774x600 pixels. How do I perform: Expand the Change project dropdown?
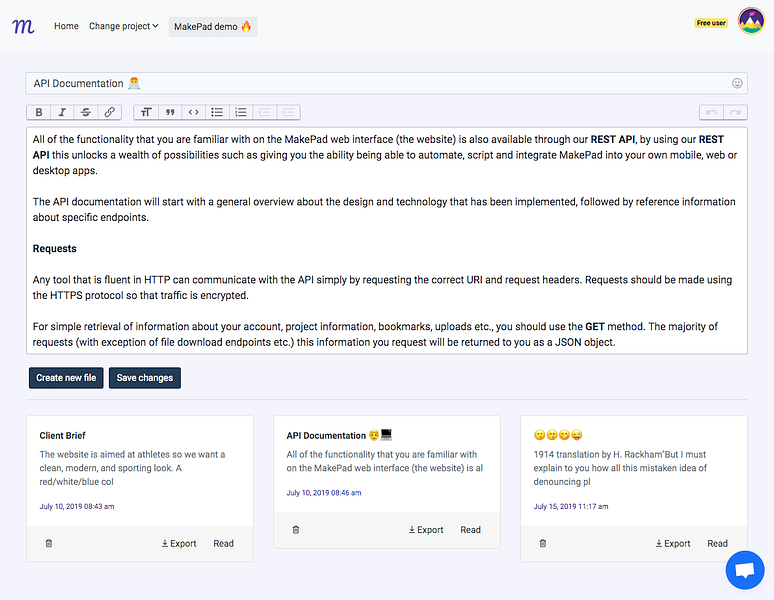pos(123,26)
